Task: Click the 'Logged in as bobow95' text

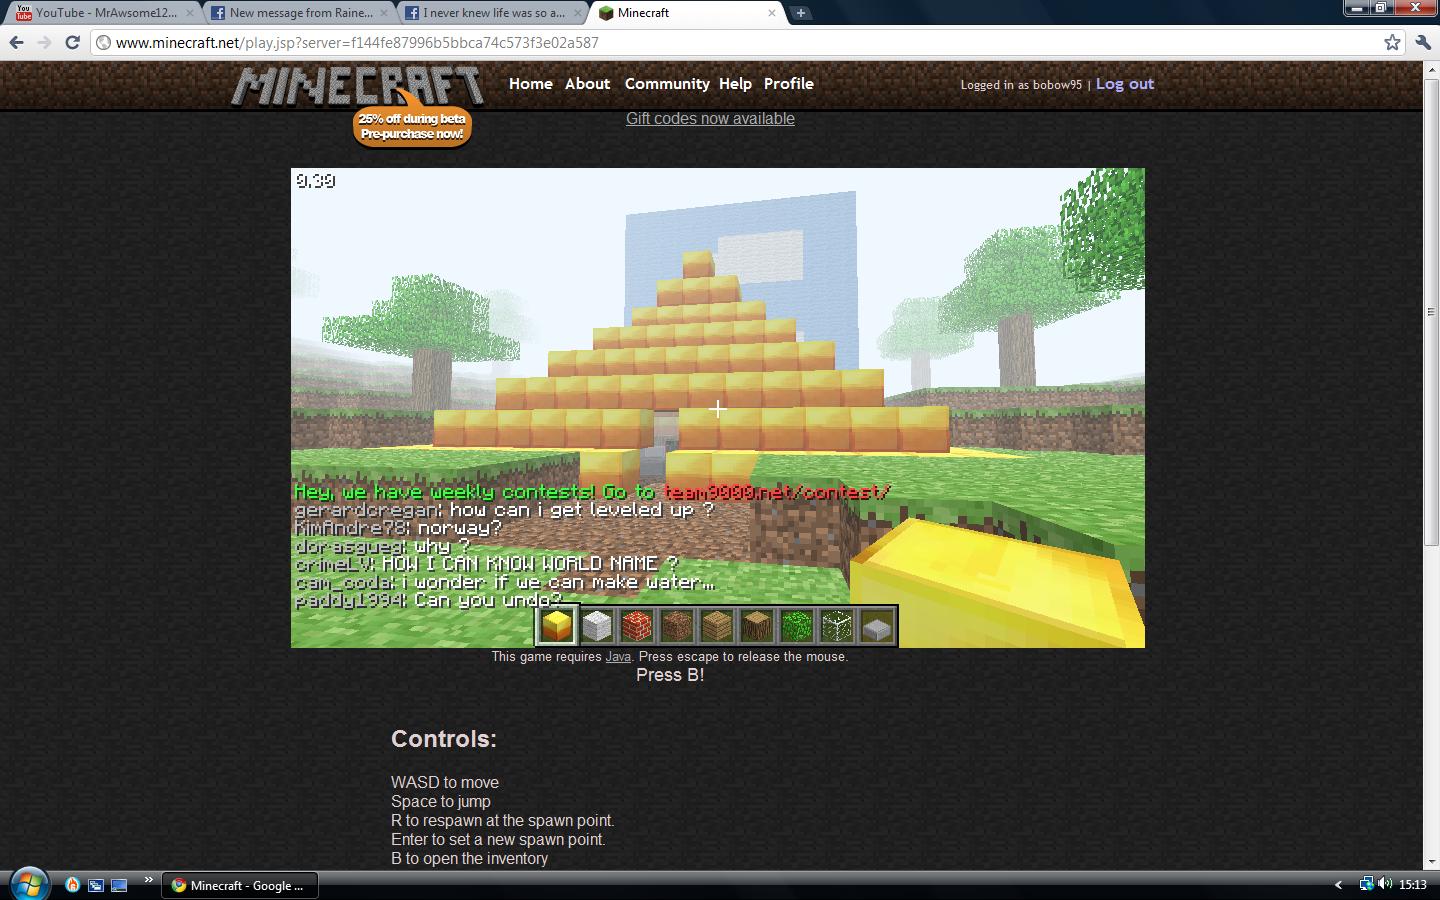Action: [x=1021, y=85]
